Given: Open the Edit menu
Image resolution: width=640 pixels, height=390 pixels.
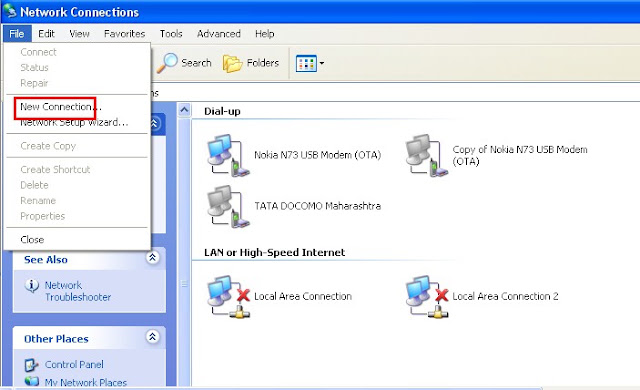Looking at the screenshot, I should point(46,33).
